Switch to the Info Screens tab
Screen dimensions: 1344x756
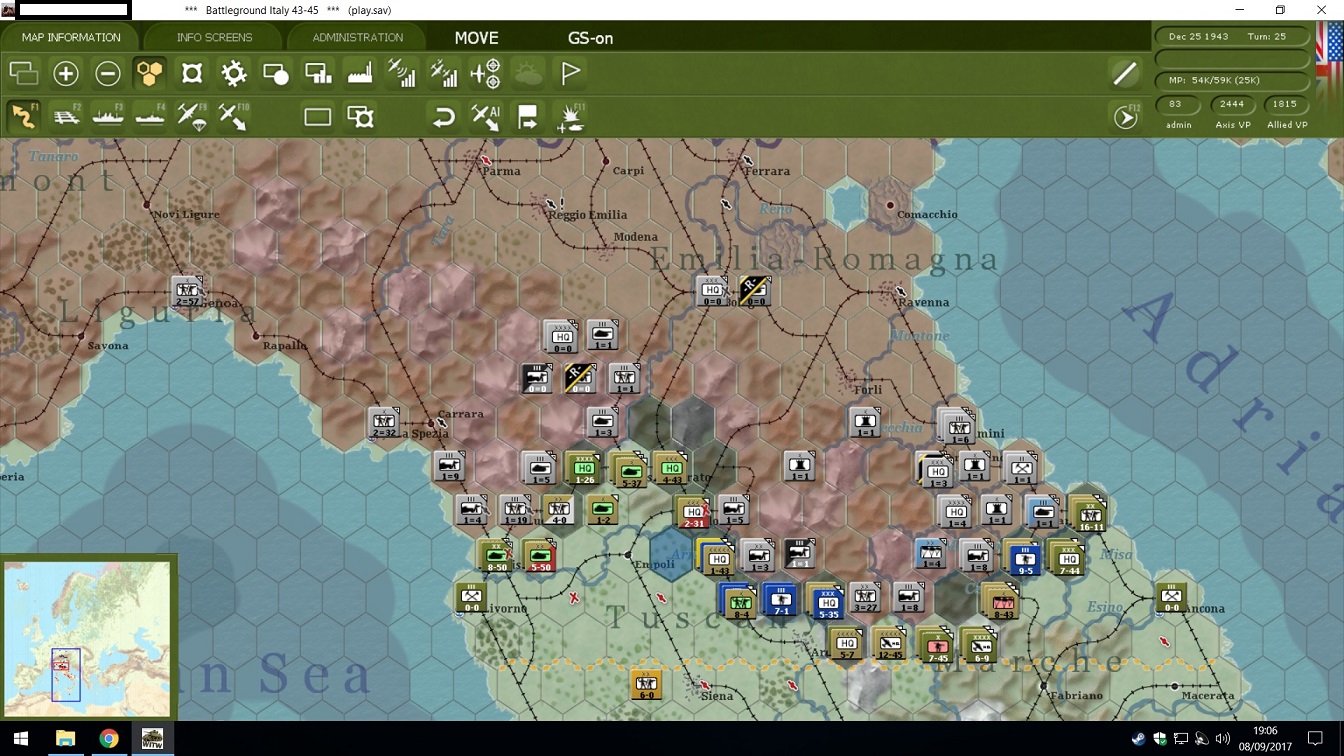(x=214, y=38)
